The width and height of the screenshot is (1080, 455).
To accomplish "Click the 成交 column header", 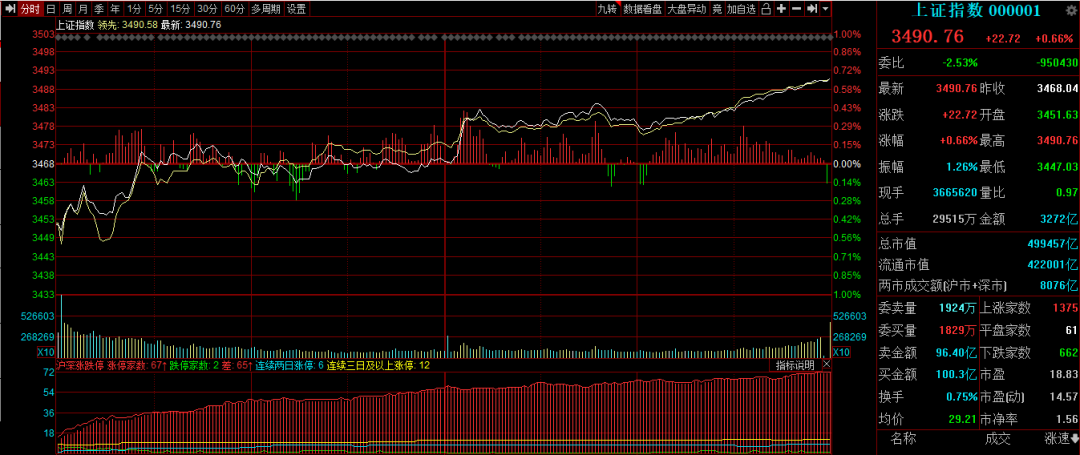I will click(x=997, y=438).
